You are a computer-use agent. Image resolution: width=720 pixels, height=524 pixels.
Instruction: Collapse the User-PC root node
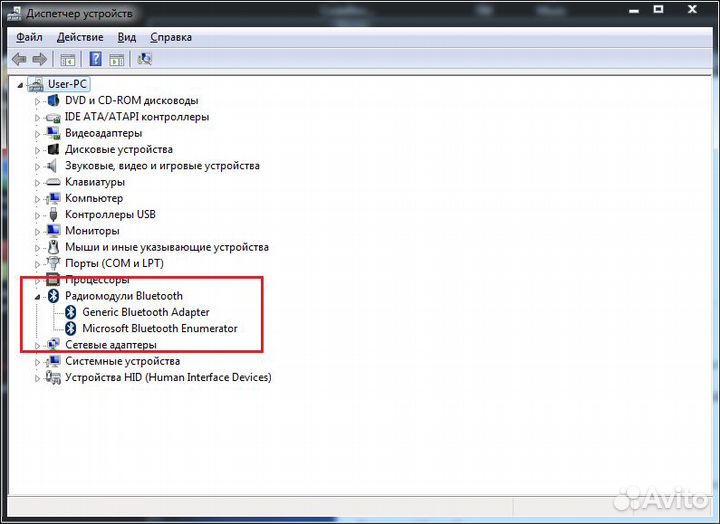point(21,85)
